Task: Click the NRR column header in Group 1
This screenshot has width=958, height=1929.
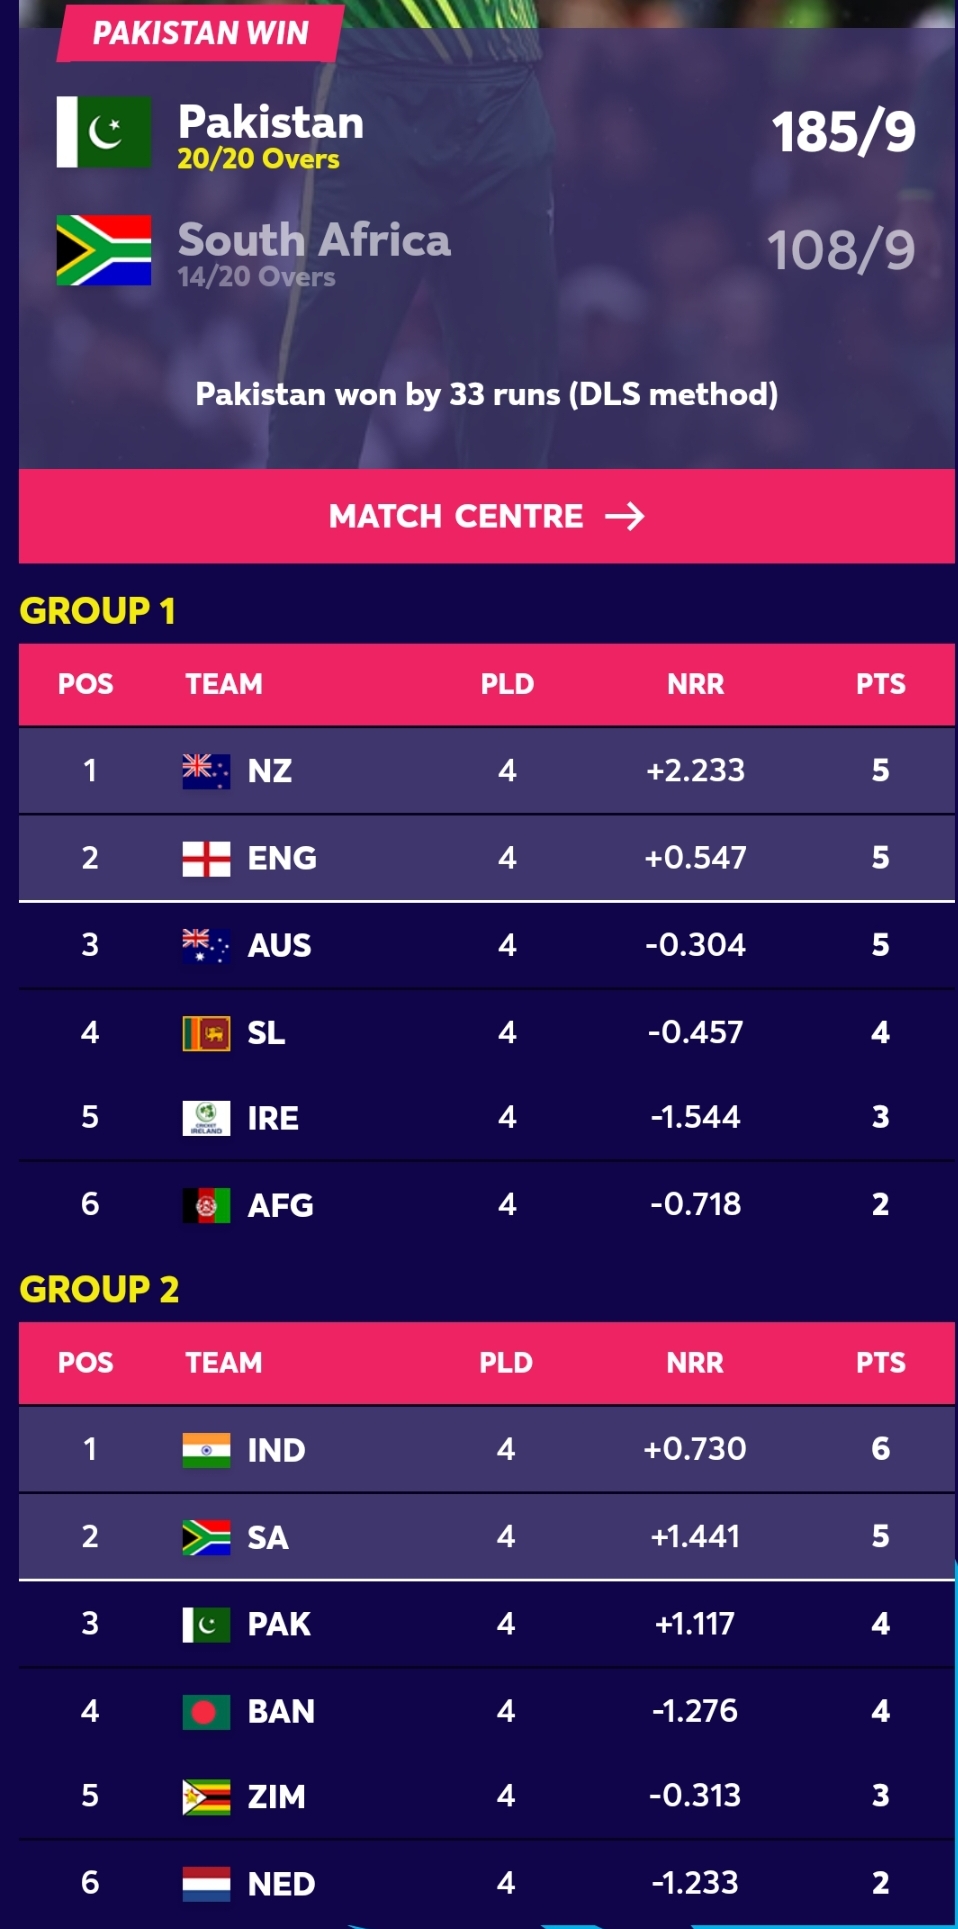Action: click(x=695, y=685)
